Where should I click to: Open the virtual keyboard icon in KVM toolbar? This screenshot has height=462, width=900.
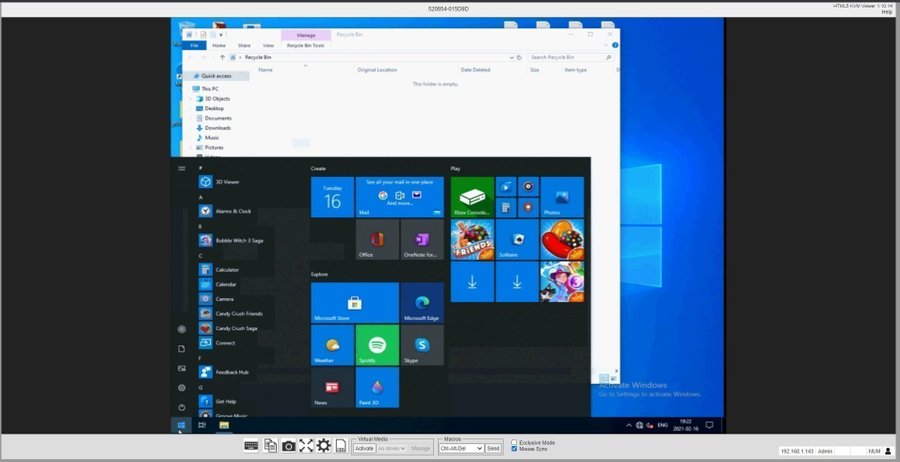(x=251, y=445)
